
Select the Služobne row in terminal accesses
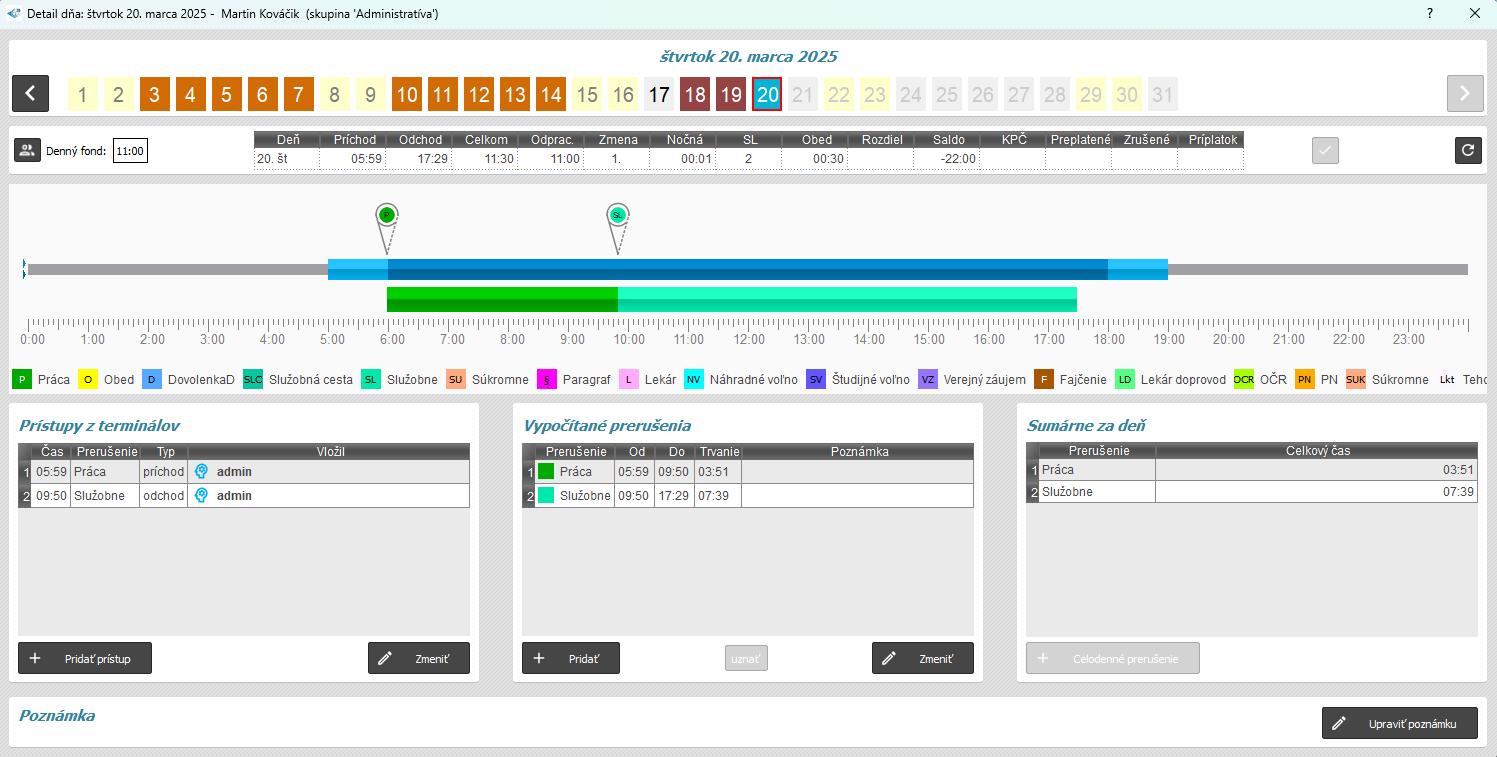pyautogui.click(x=104, y=496)
